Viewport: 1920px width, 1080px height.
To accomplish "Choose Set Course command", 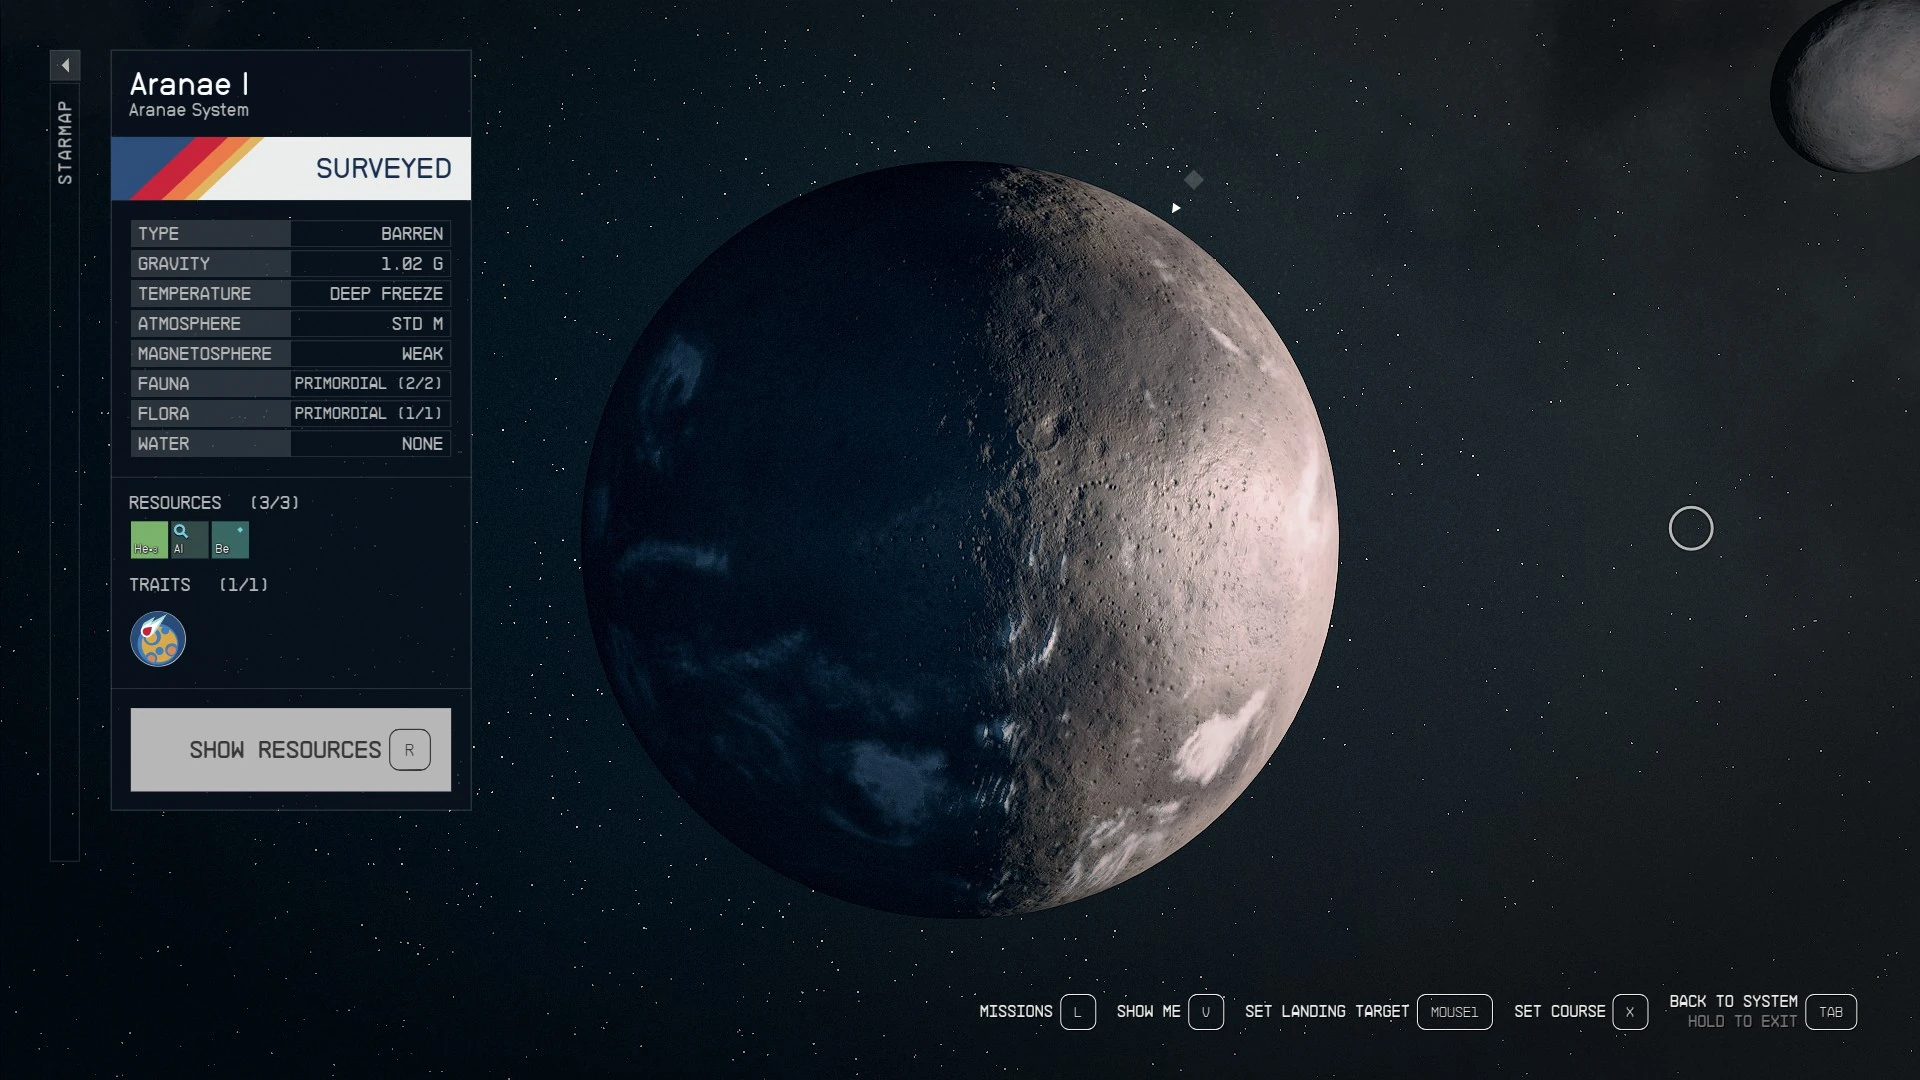I will coord(1559,1012).
